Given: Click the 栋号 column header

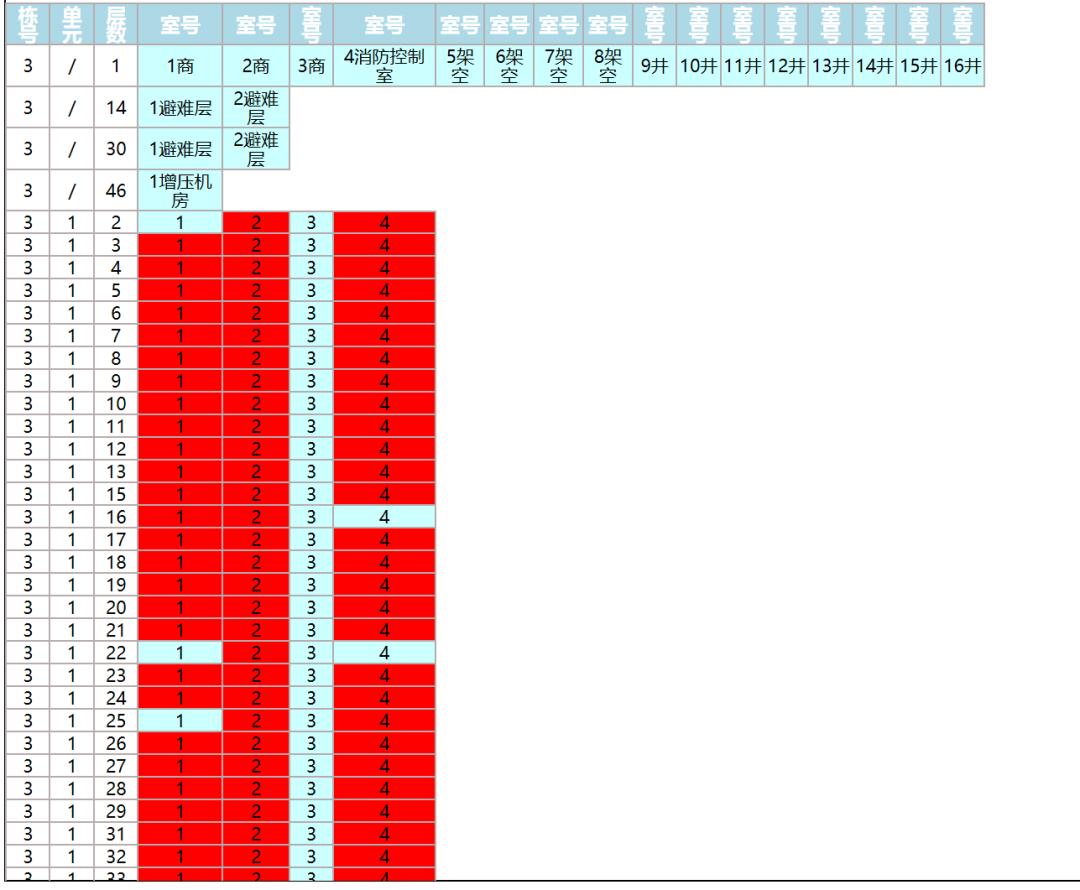Looking at the screenshot, I should [x=28, y=24].
